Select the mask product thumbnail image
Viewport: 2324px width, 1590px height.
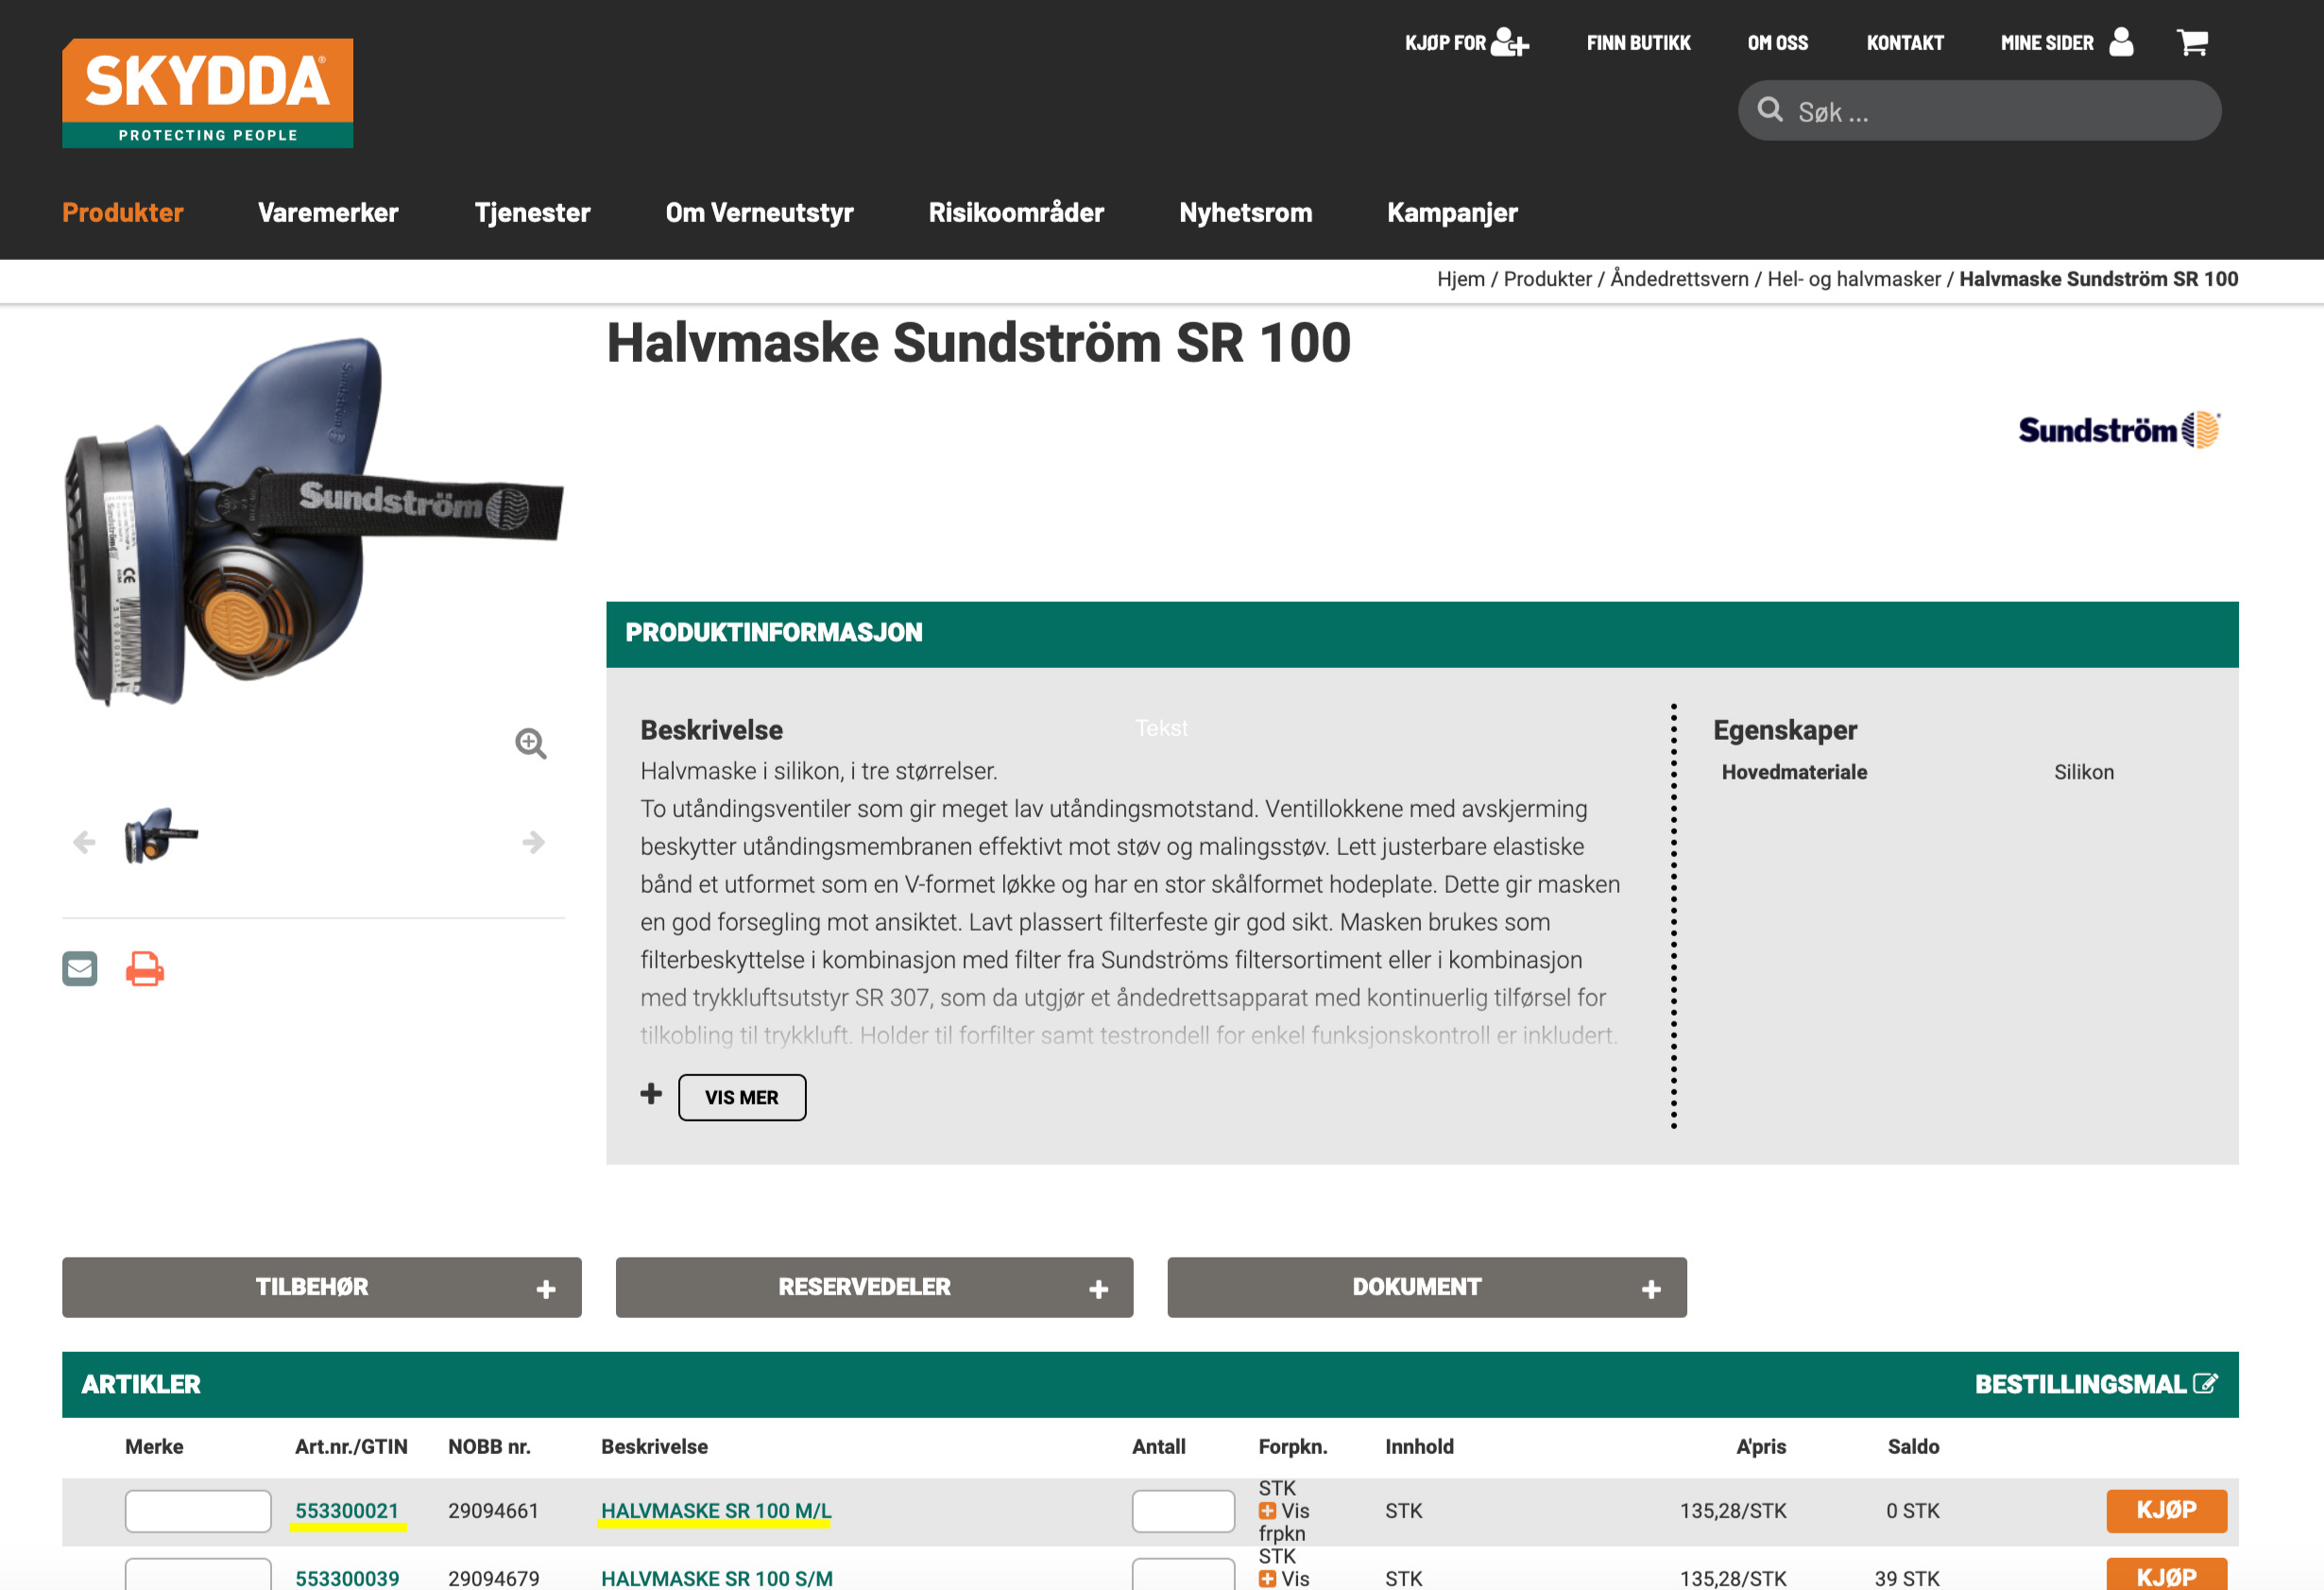pyautogui.click(x=160, y=836)
